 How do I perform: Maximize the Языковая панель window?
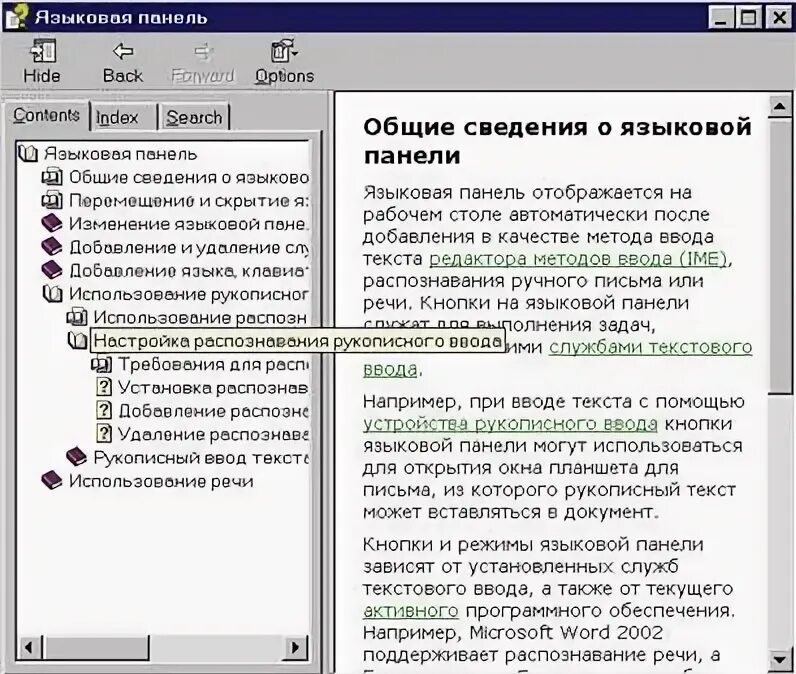pos(748,18)
